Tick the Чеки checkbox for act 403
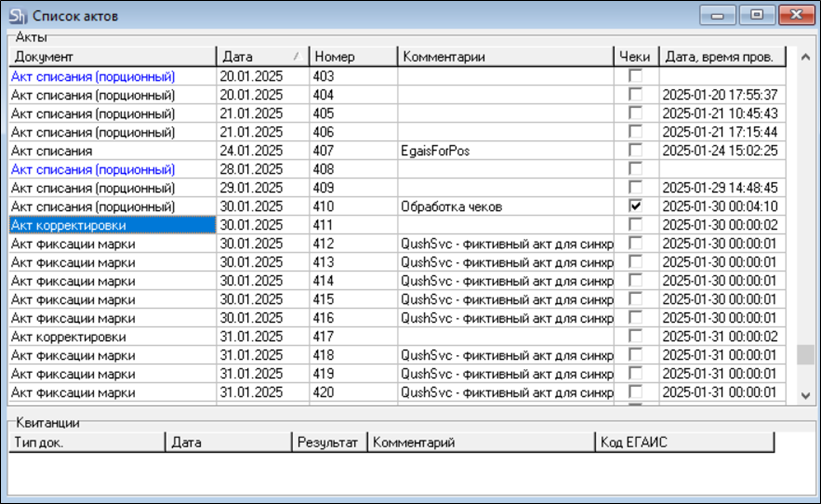The width and height of the screenshot is (821, 504). point(635,76)
